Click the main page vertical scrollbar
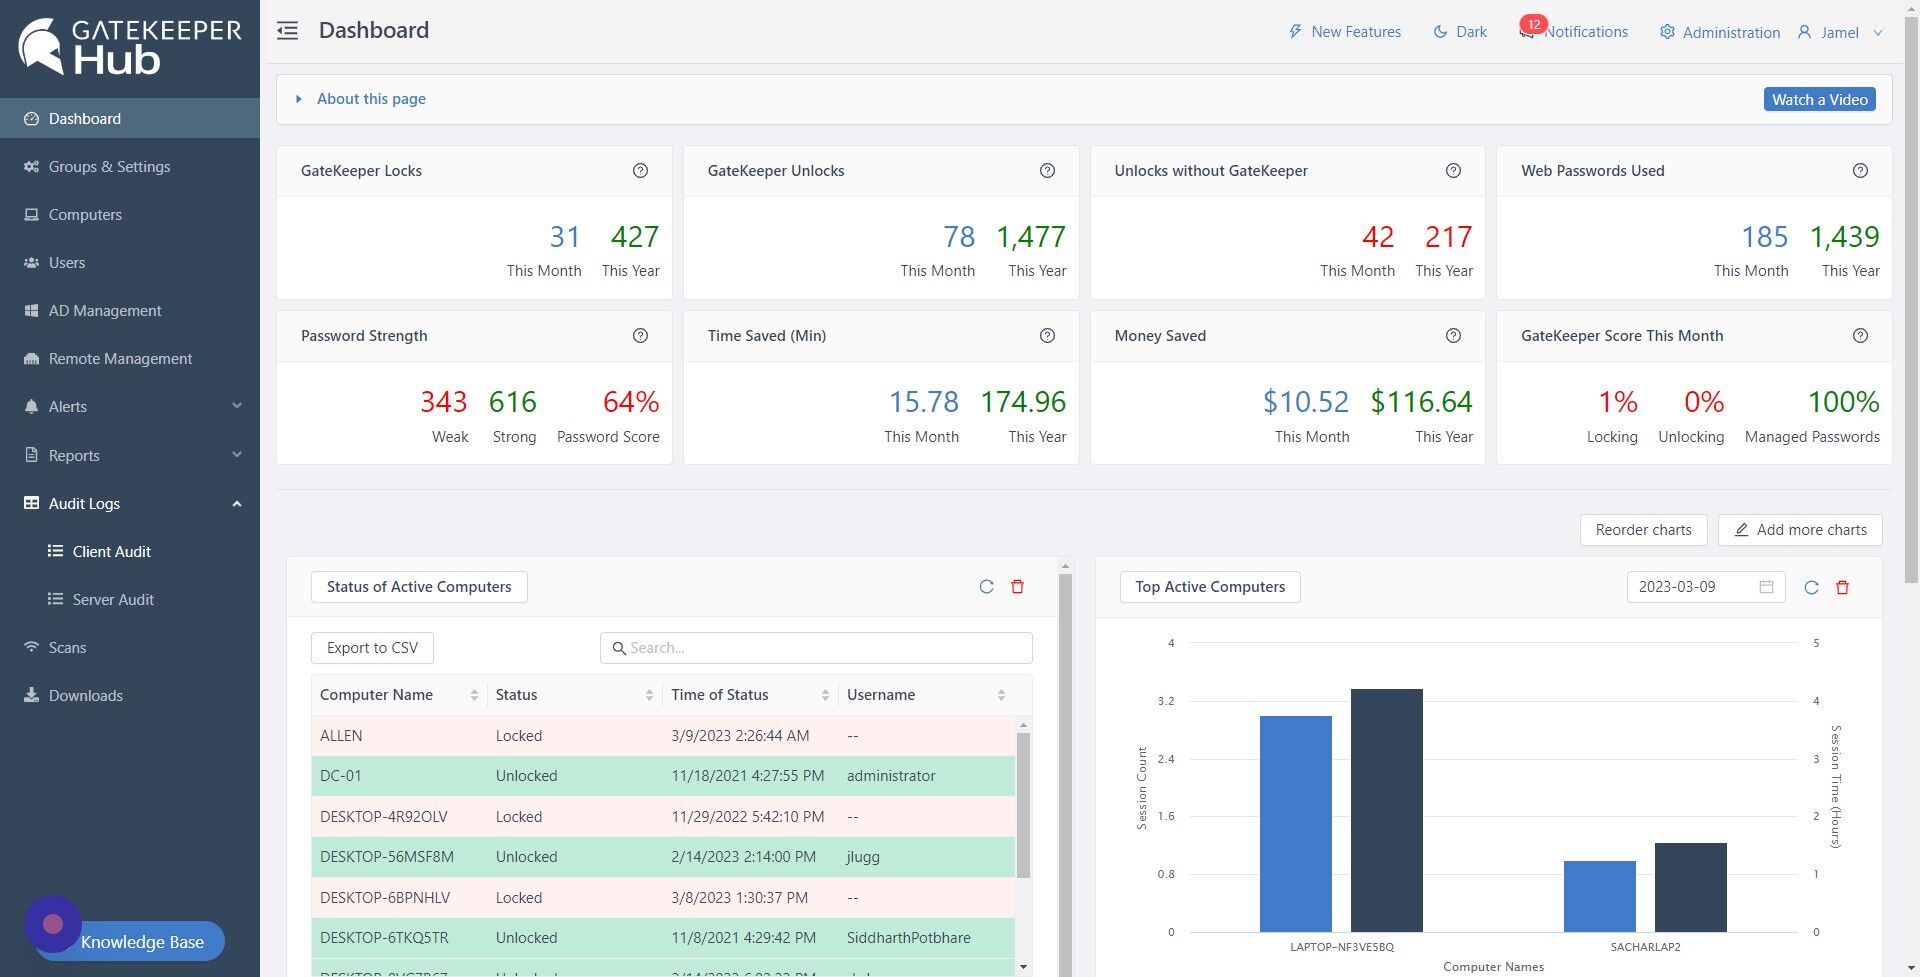1920x977 pixels. [x=1911, y=300]
